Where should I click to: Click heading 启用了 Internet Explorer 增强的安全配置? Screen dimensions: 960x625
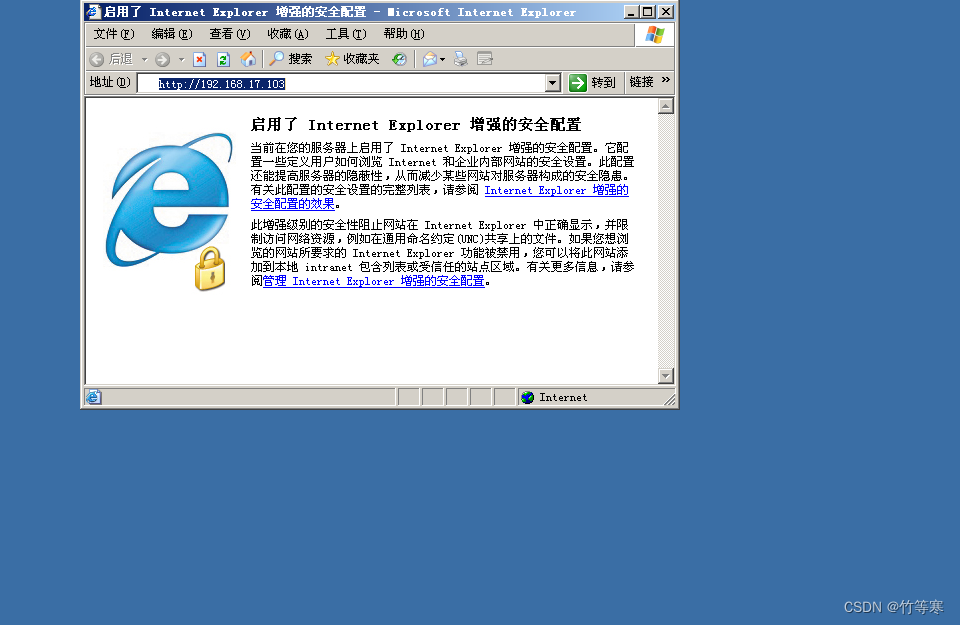pos(416,125)
